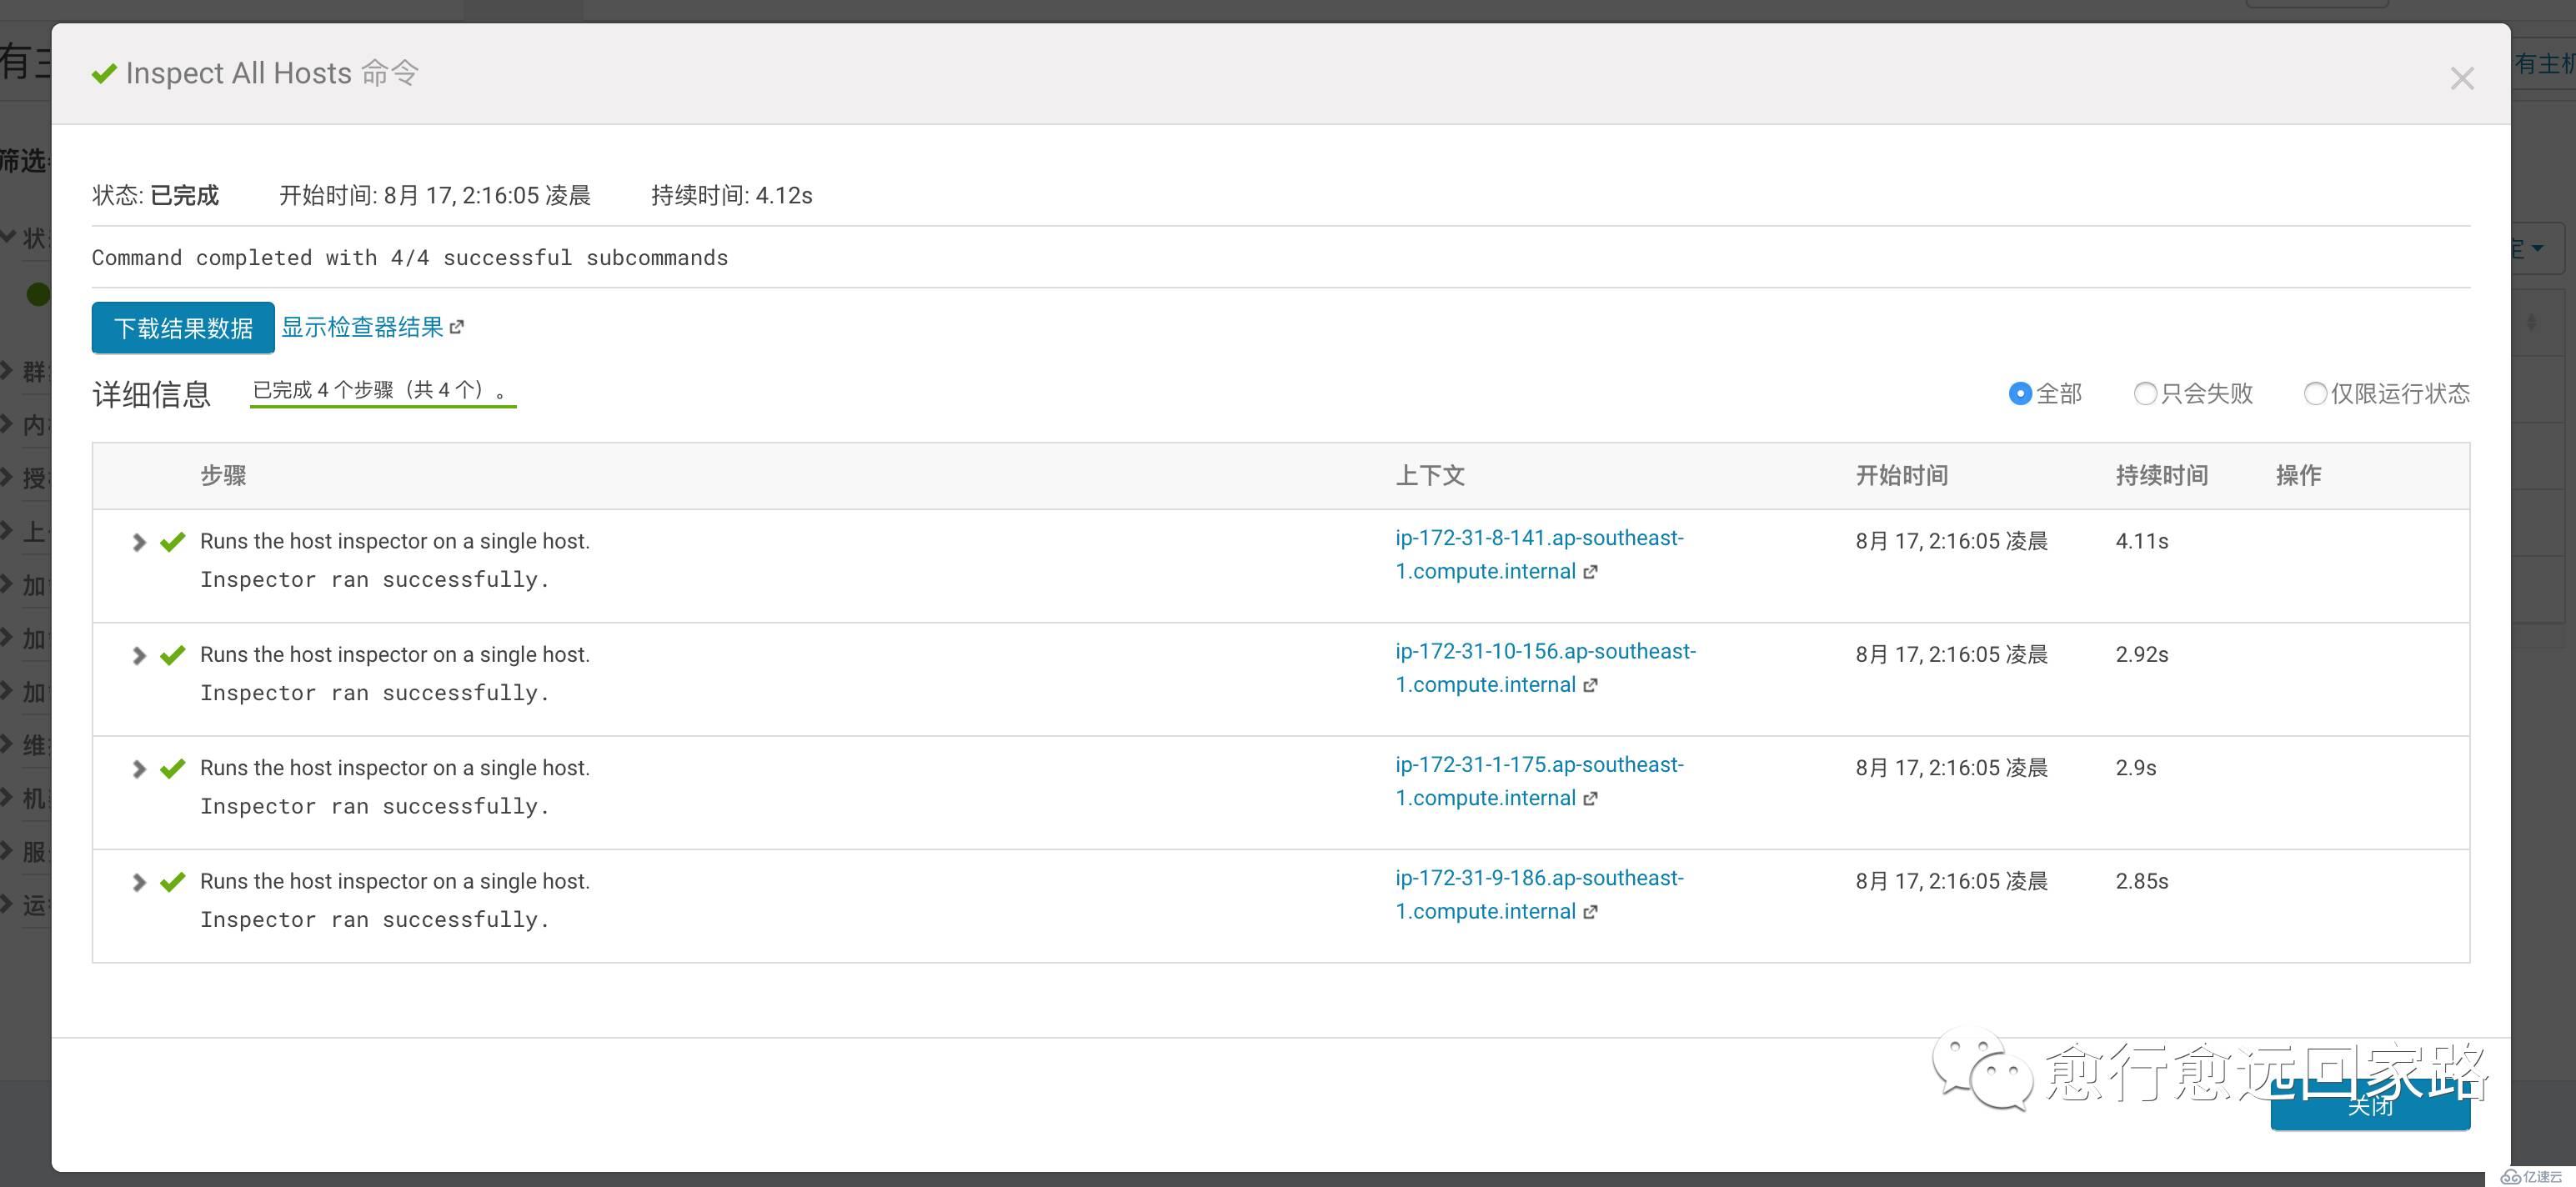Open host link ip-172-31-10-156.ap-southeast-1.compute.internal
The image size is (2576, 1187).
pos(1545,667)
